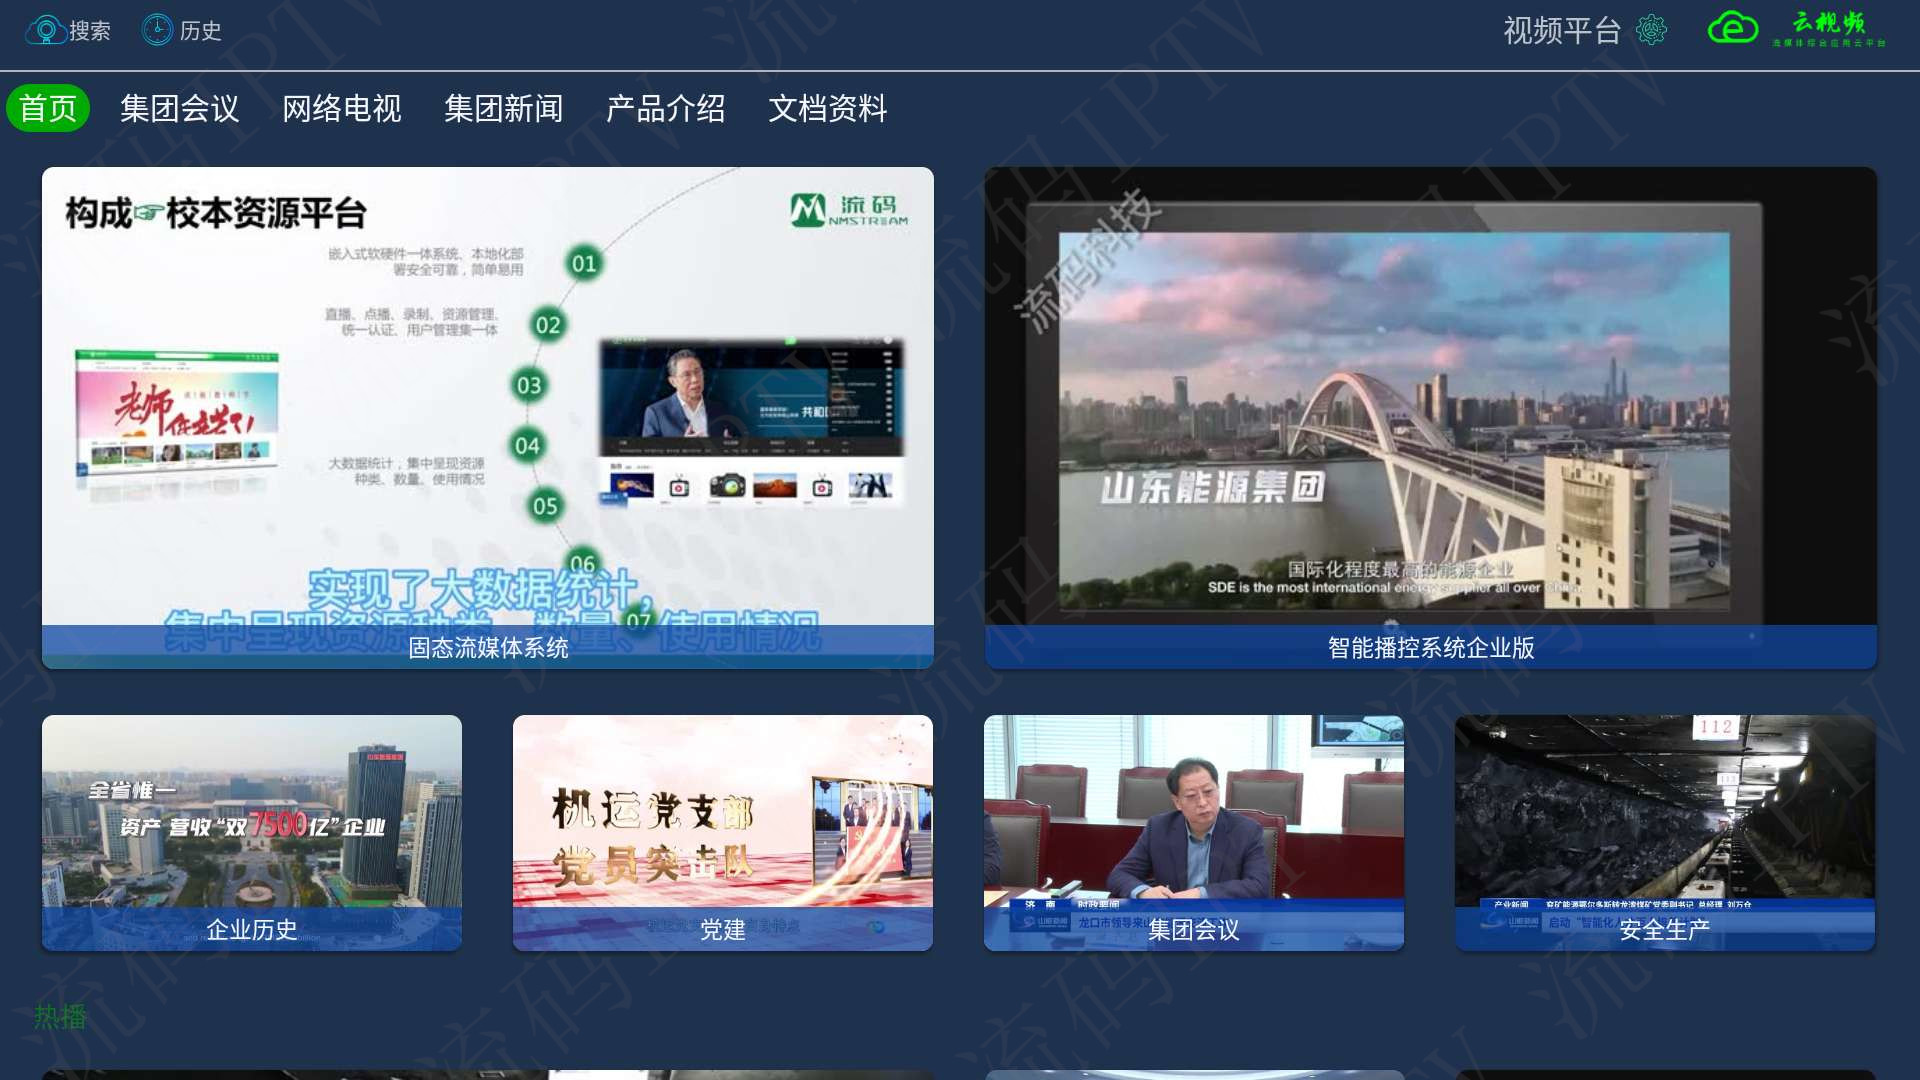
Task: Click the history clock icon
Action: [x=157, y=30]
